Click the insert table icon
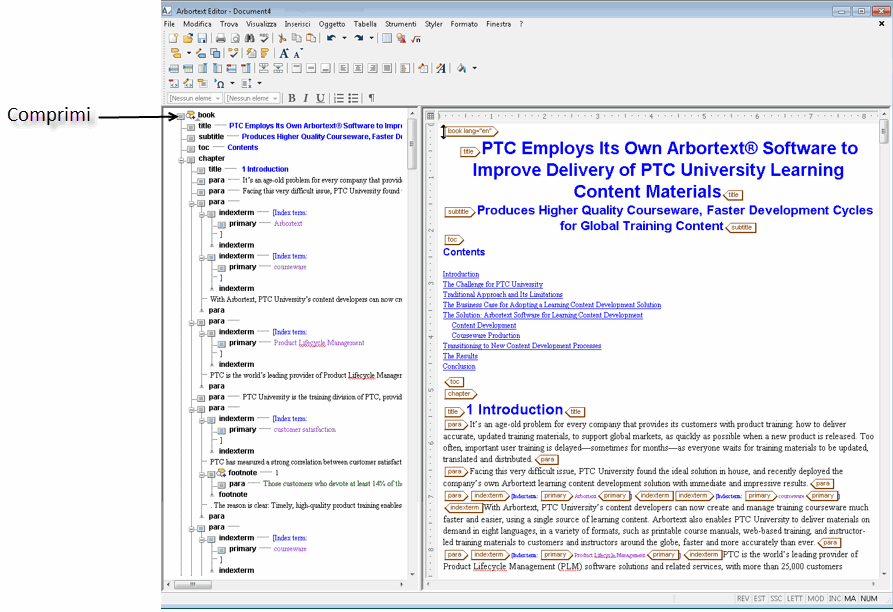The height and width of the screenshot is (612, 893). click(x=387, y=38)
